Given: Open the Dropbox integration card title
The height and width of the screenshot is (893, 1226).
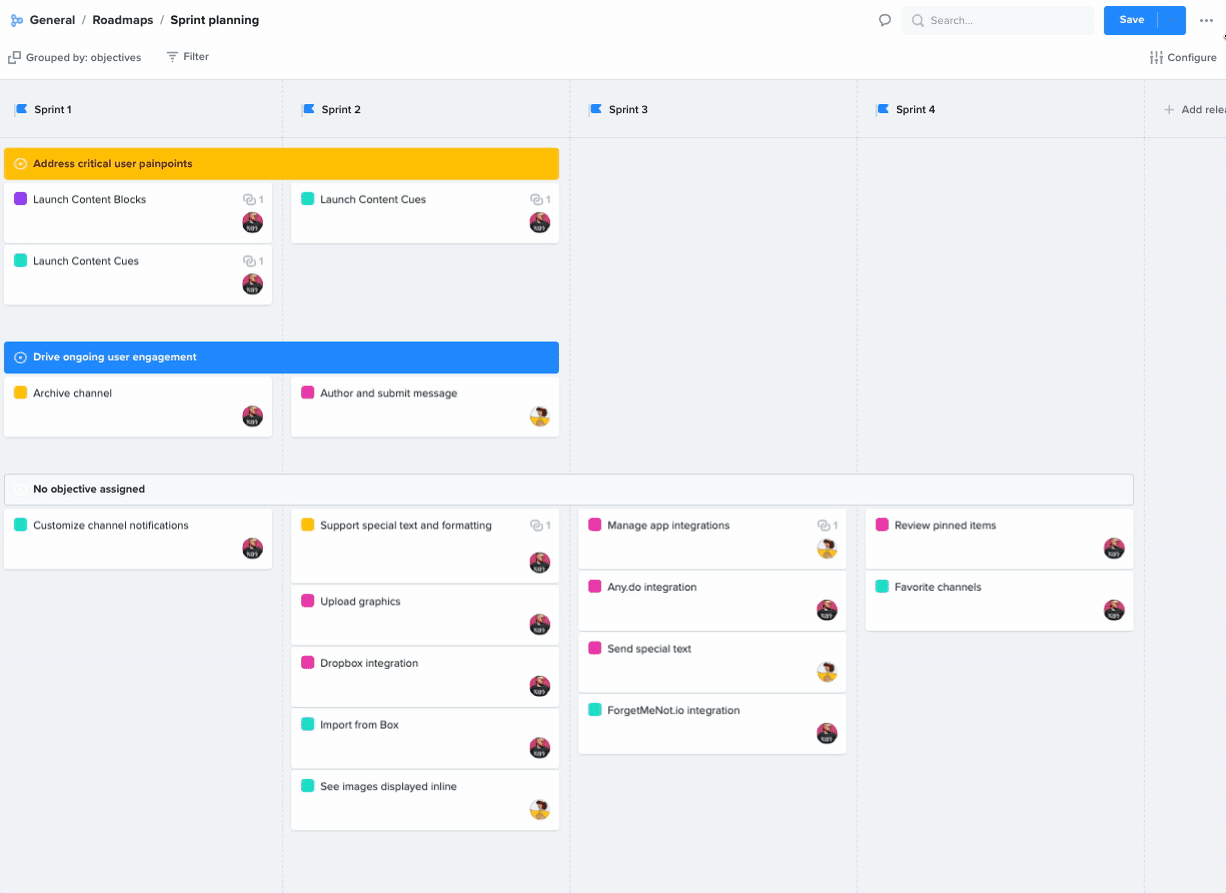Looking at the screenshot, I should [369, 664].
